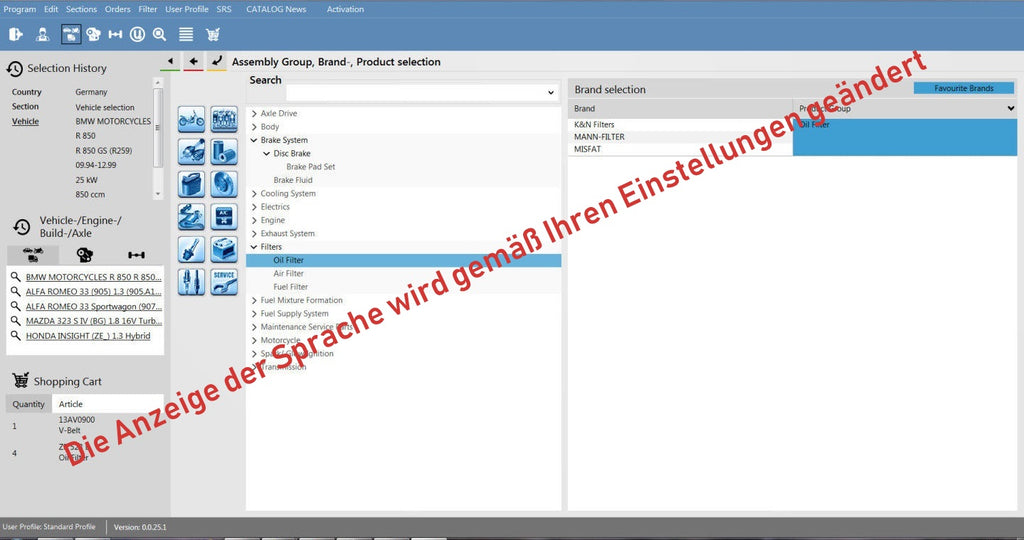This screenshot has width=1024, height=540.
Task: Click the motorcycle quick-category icon
Action: pyautogui.click(x=191, y=120)
